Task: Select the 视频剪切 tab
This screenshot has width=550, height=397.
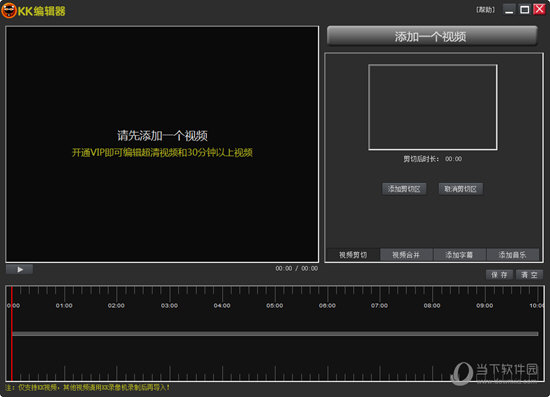Action: point(353,255)
